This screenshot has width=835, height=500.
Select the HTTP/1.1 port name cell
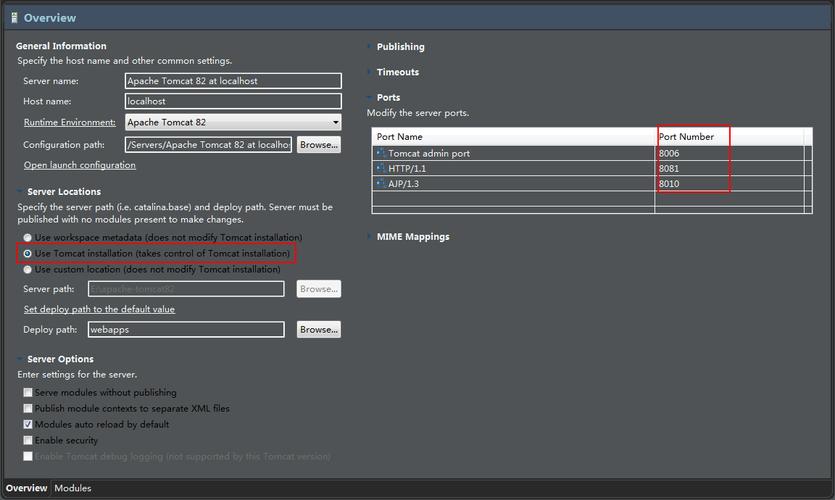click(x=513, y=168)
